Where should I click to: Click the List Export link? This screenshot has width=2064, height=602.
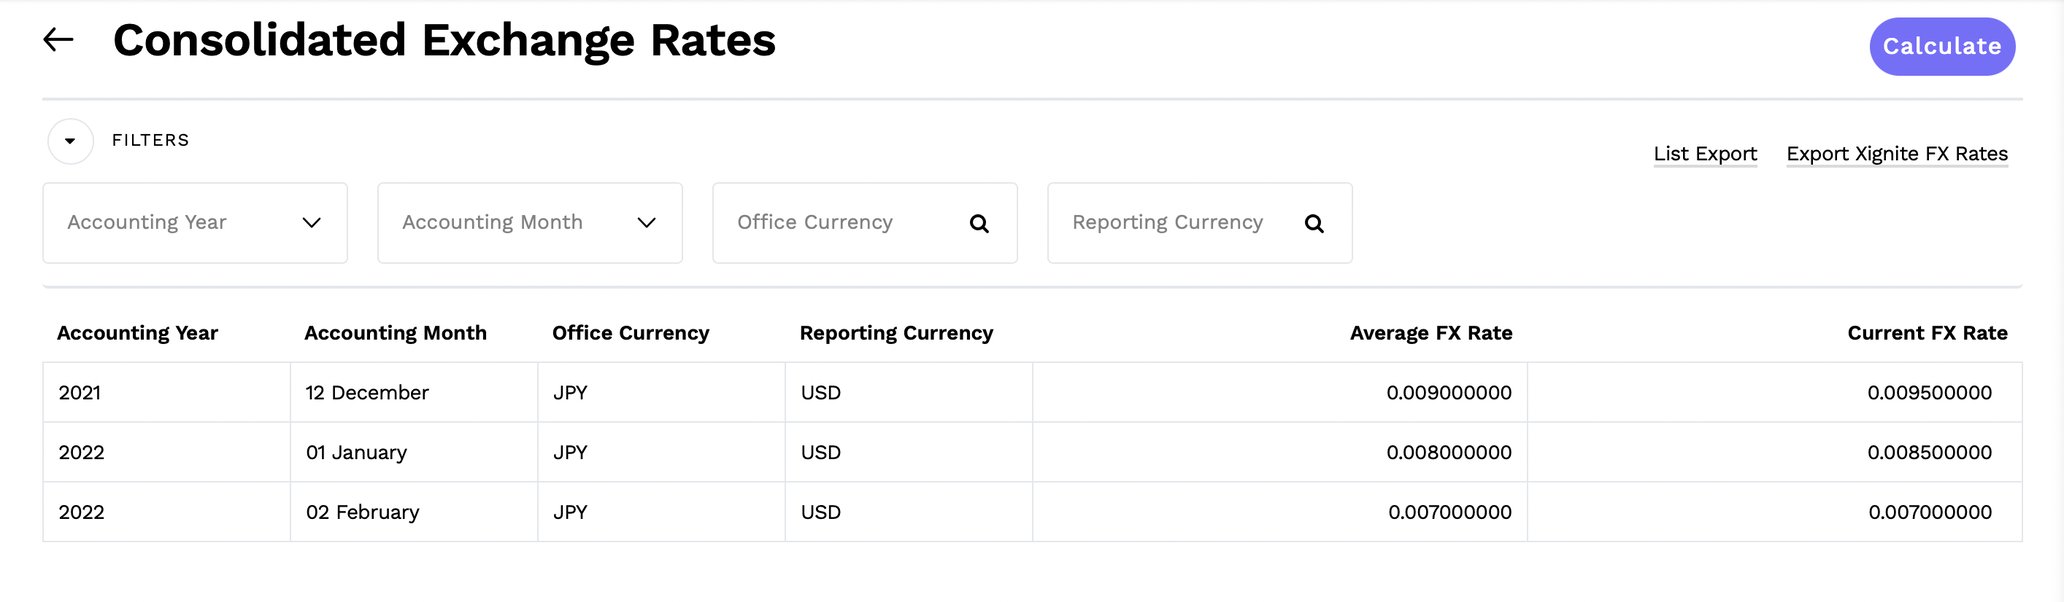tap(1704, 154)
